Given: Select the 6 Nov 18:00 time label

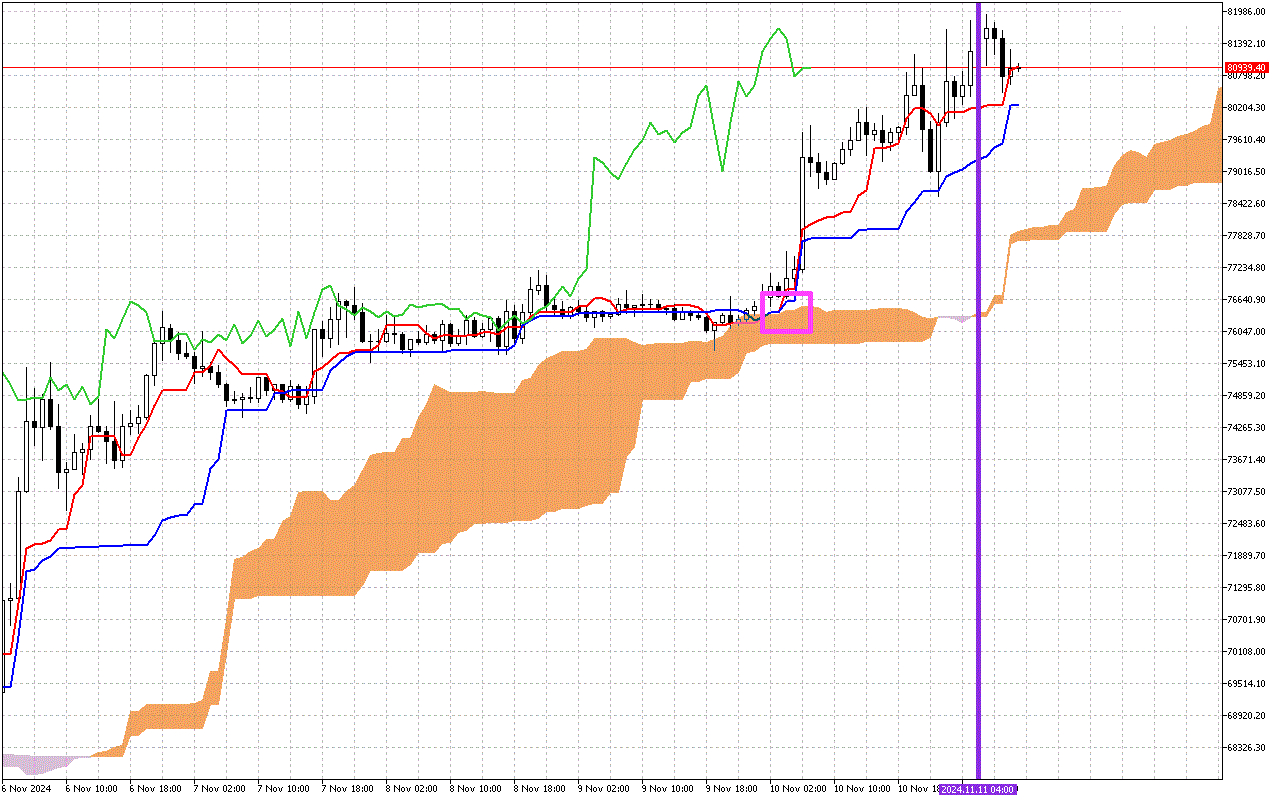Looking at the screenshot, I should pos(155,789).
